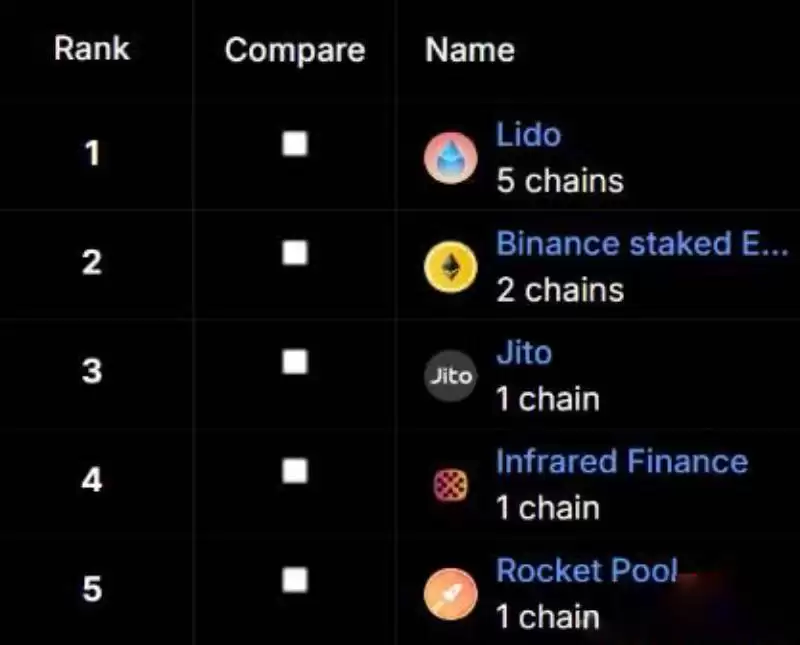Click the Jito logo icon
800x645 pixels.
tap(450, 376)
